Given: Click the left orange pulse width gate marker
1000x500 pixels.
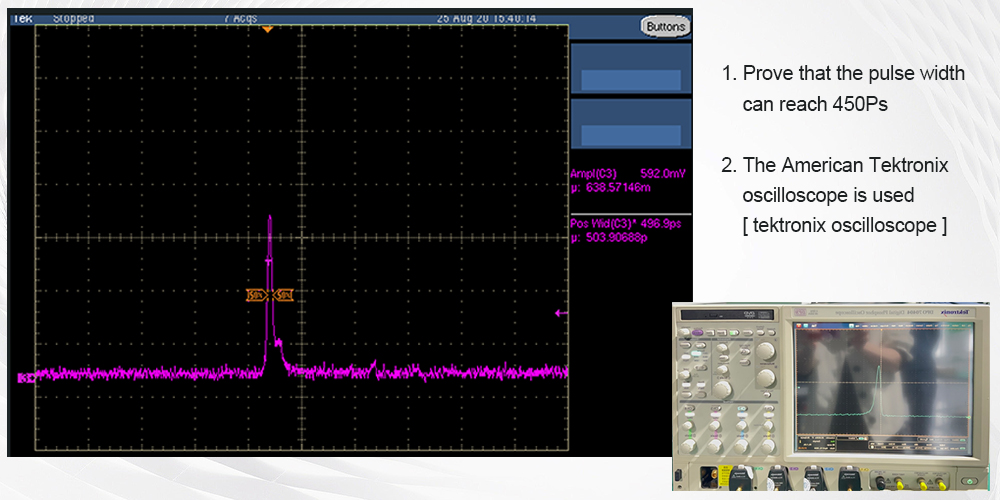Looking at the screenshot, I should (x=255, y=295).
